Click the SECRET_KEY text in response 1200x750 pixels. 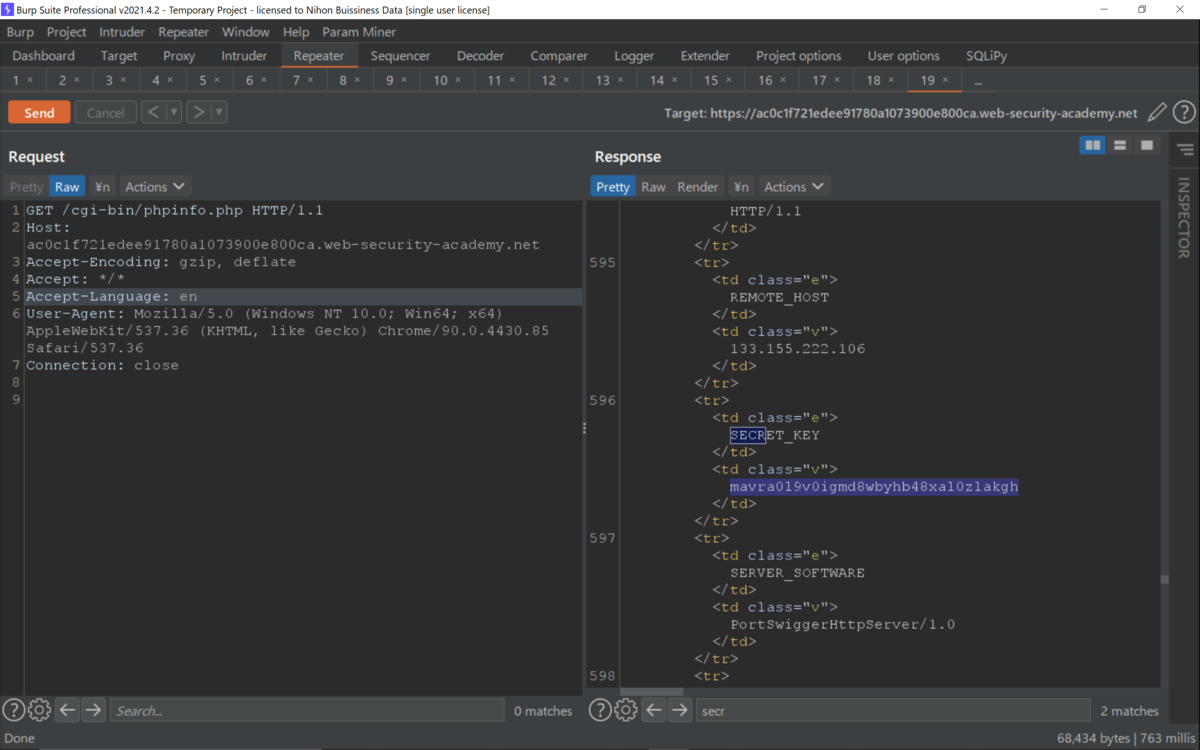pyautogui.click(x=775, y=435)
